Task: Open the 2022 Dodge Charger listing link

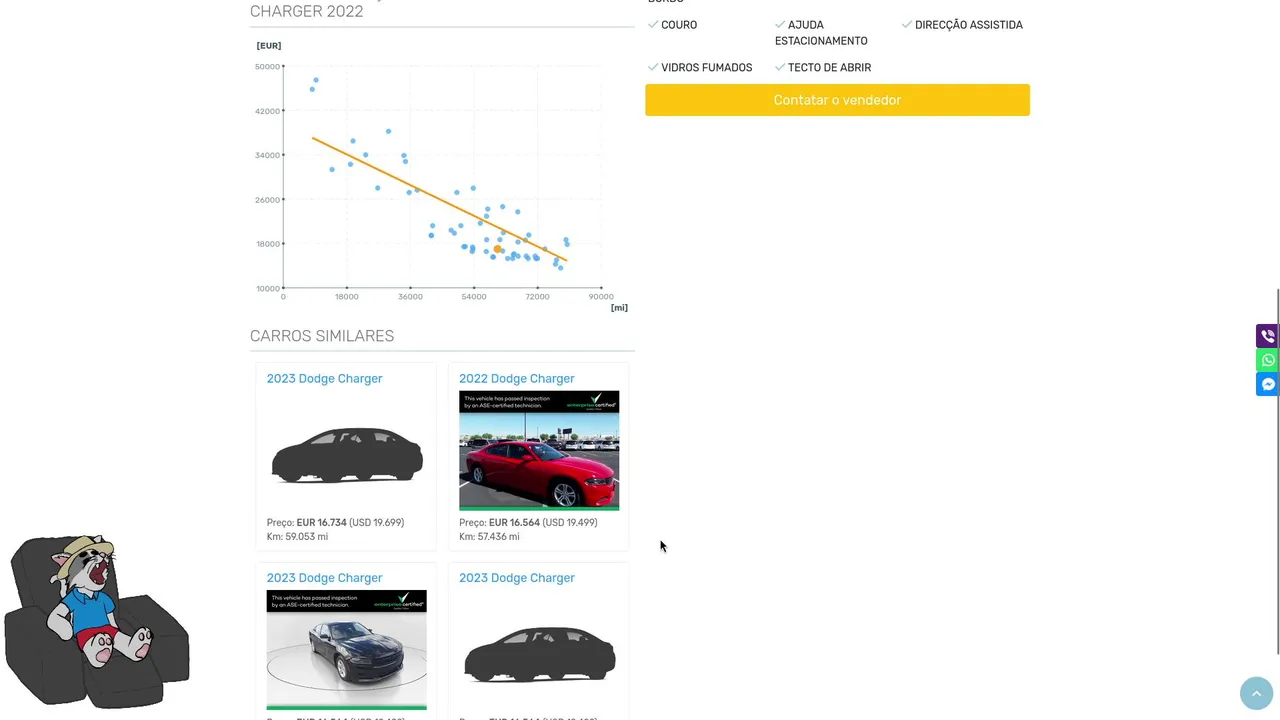Action: coord(517,378)
